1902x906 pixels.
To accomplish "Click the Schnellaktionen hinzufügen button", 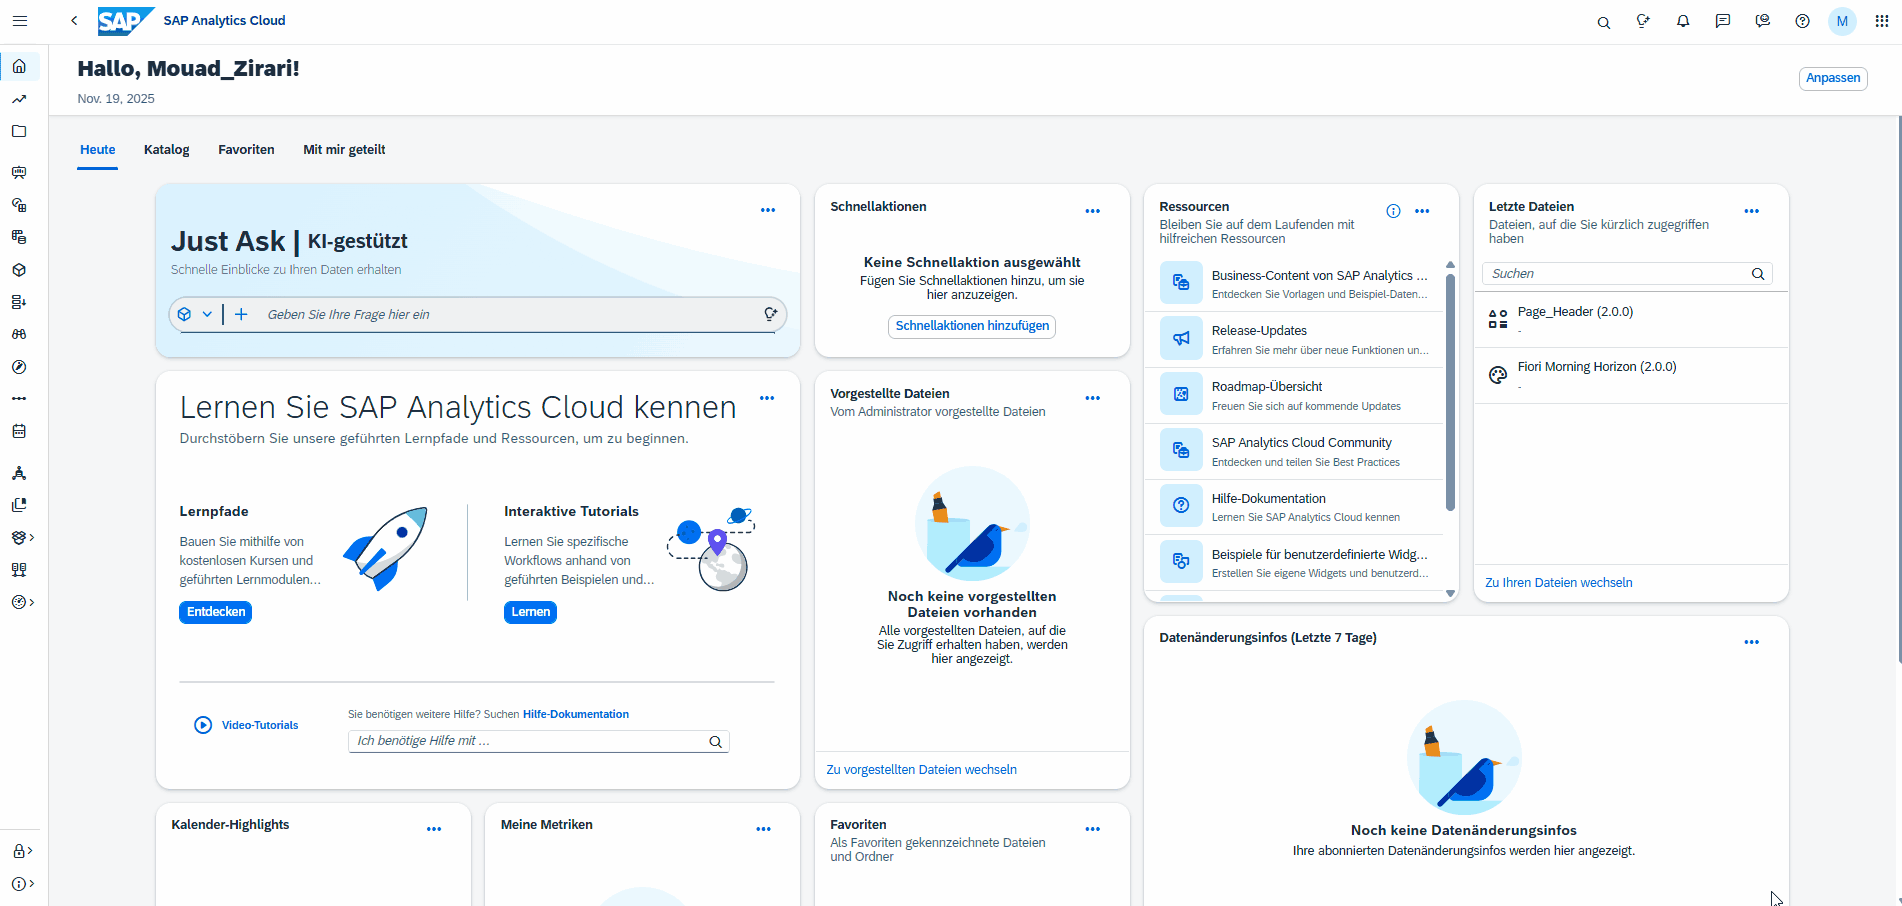I will tap(972, 326).
